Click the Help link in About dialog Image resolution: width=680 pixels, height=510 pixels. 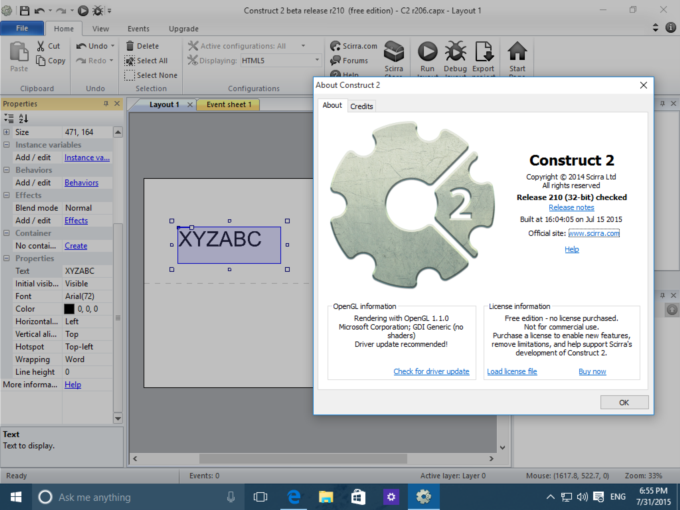[x=572, y=249]
